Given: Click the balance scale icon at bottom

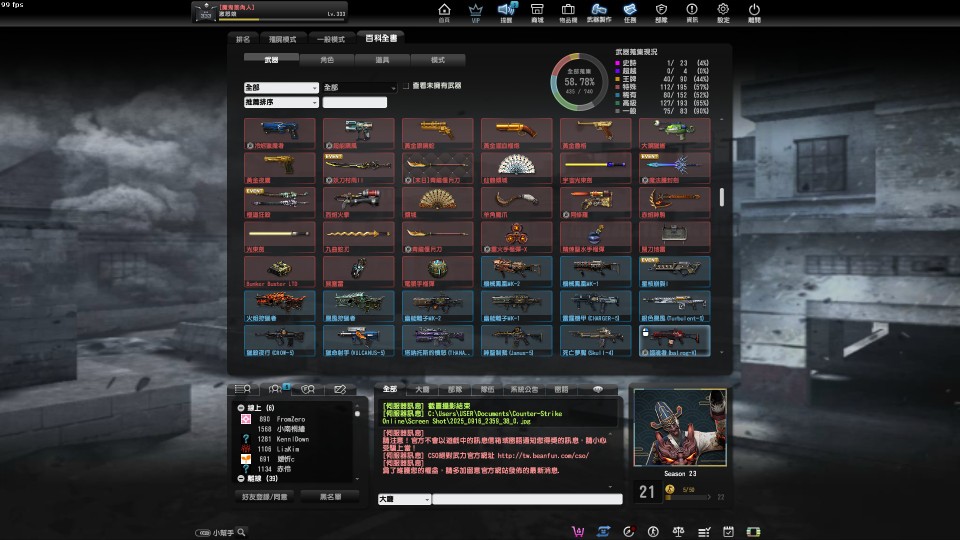Looking at the screenshot, I should point(678,531).
